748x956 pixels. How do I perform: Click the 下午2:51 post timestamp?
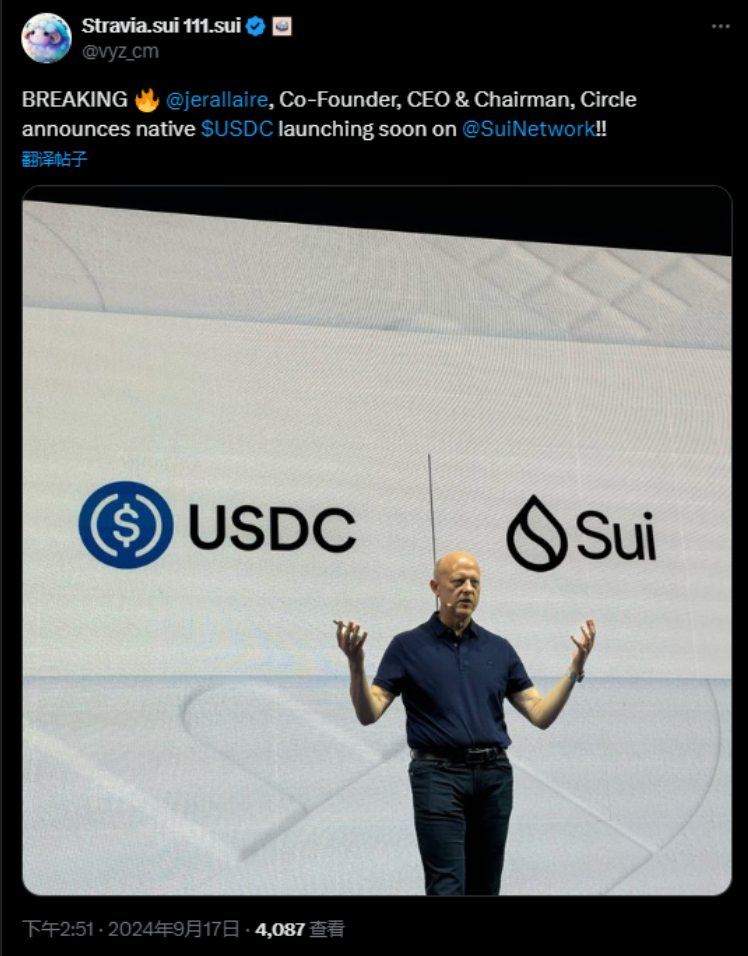point(58,929)
